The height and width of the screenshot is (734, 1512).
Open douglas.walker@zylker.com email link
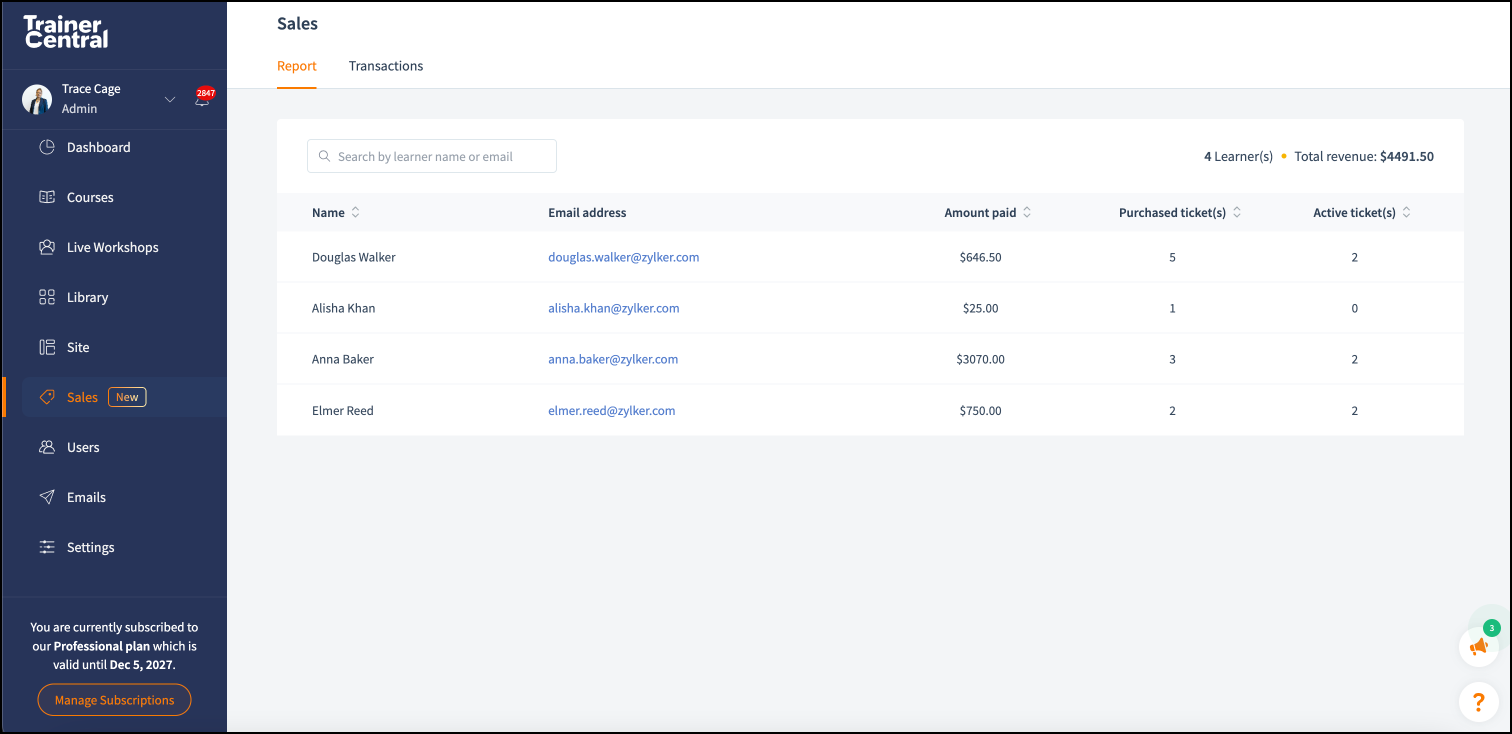624,257
